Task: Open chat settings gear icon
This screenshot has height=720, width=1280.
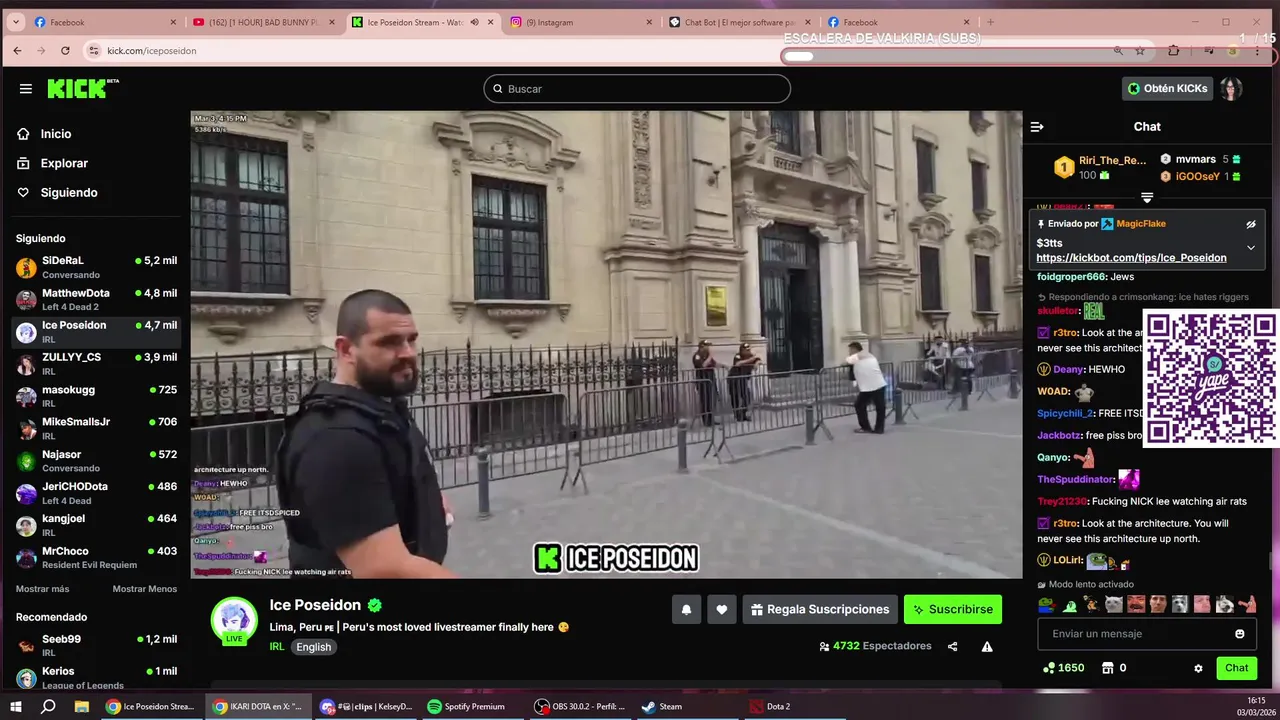Action: tap(1198, 668)
